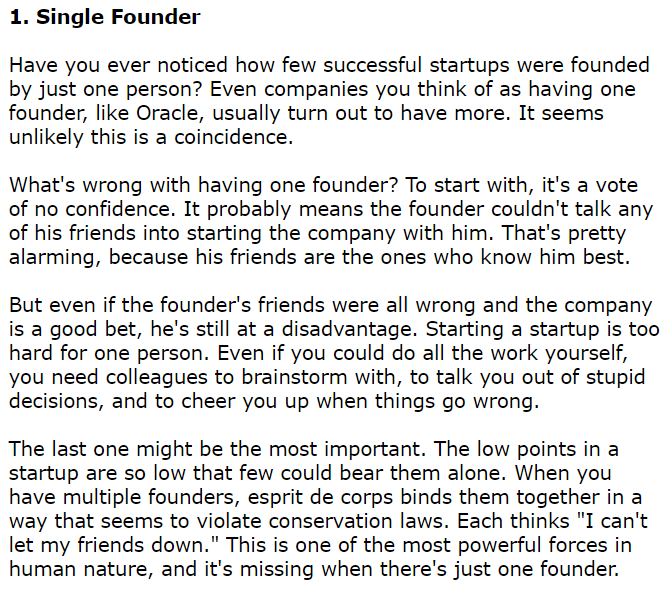Click the word "colleagues"
Viewport: 672px width, 589px height.
(160, 378)
